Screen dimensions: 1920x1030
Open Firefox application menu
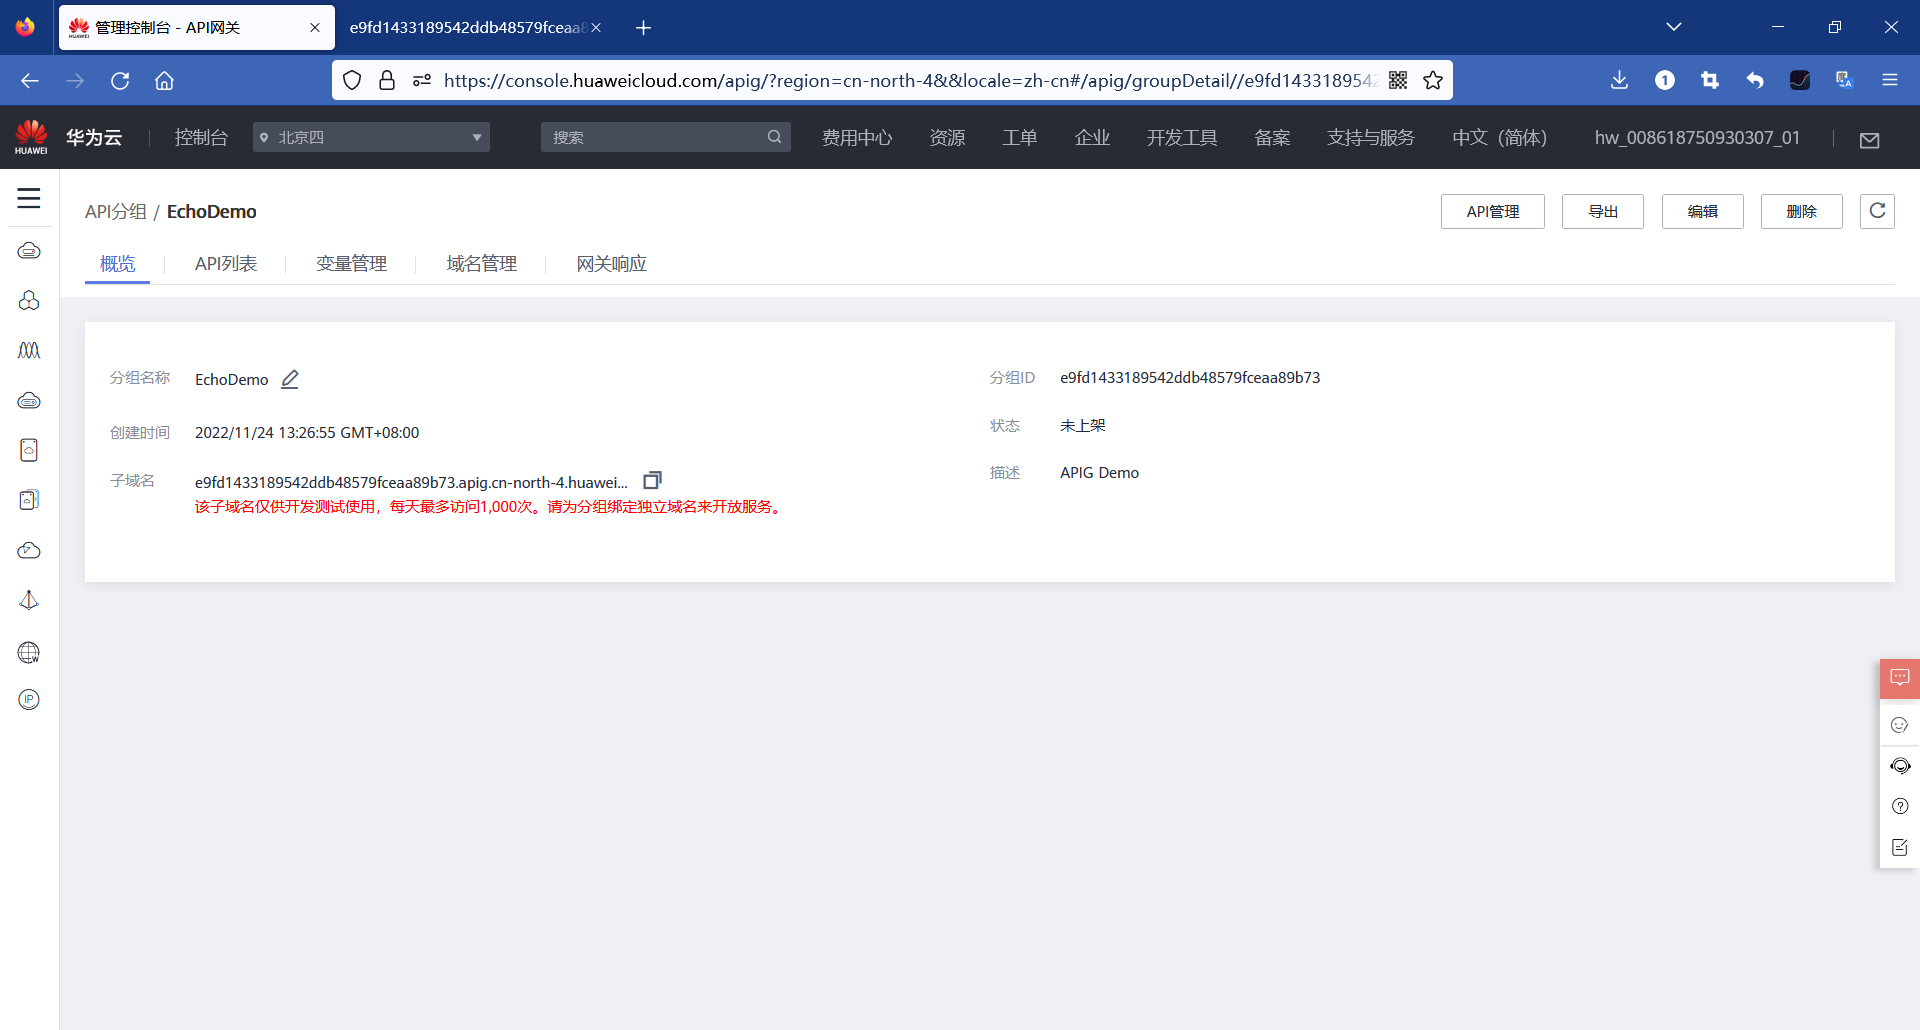point(1890,80)
